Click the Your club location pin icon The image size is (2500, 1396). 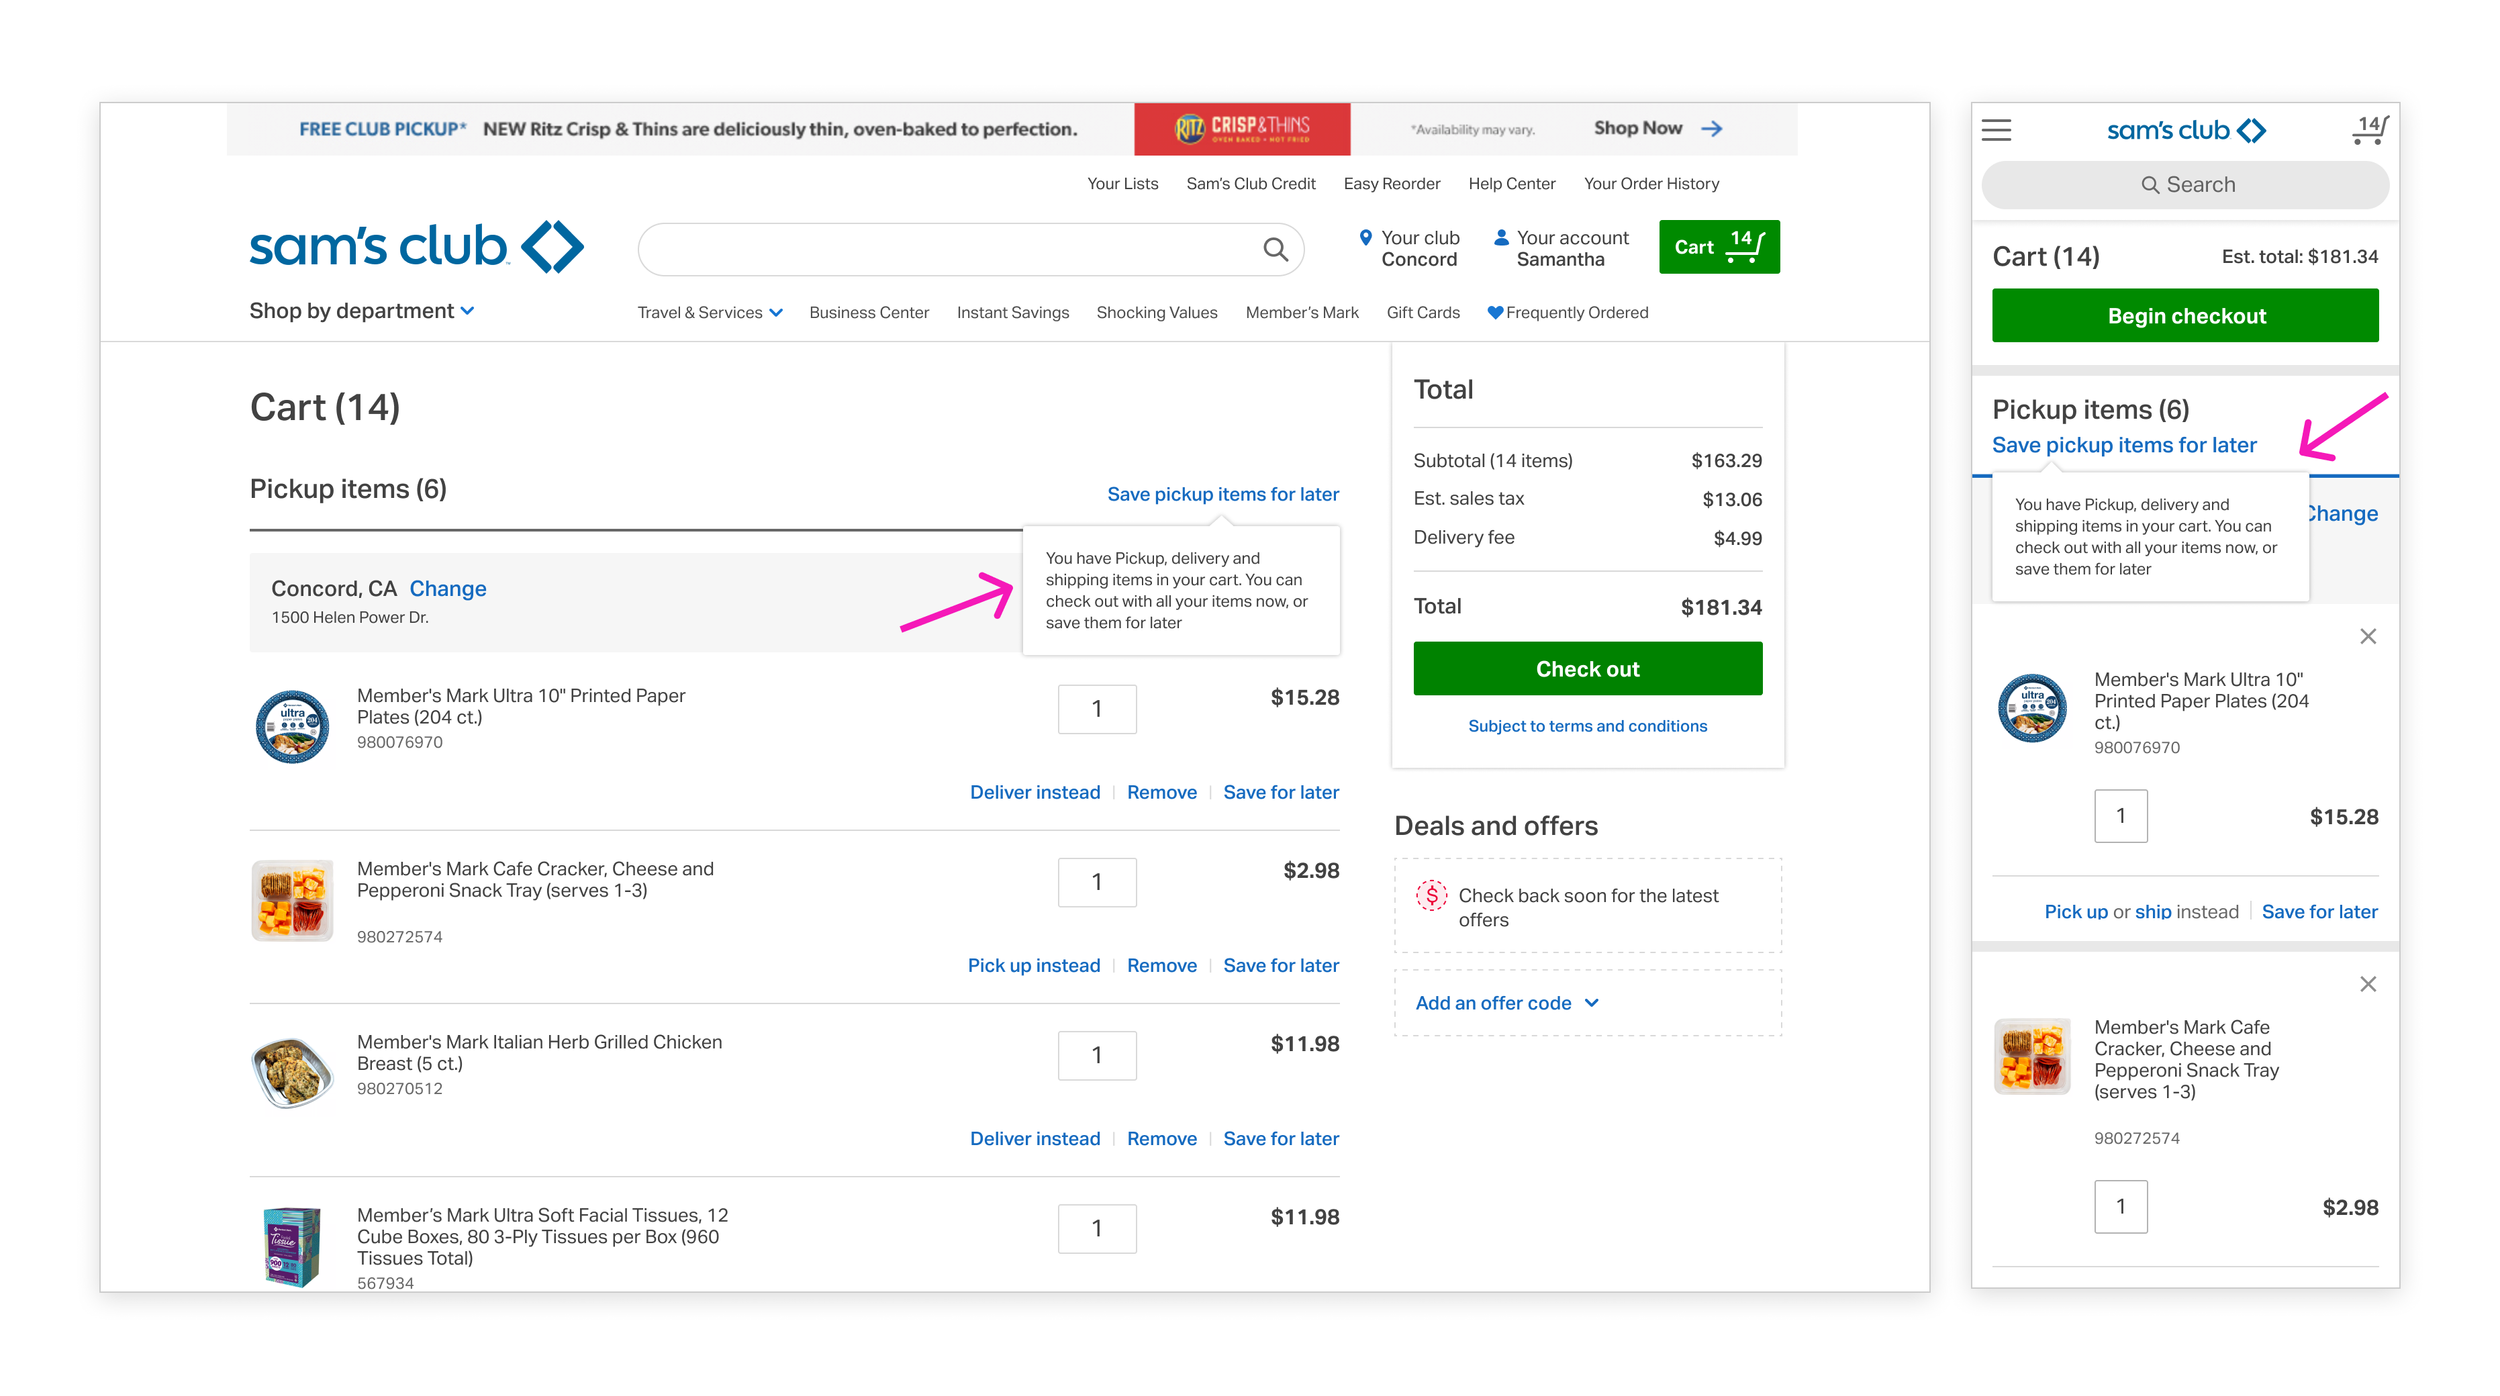point(1365,238)
